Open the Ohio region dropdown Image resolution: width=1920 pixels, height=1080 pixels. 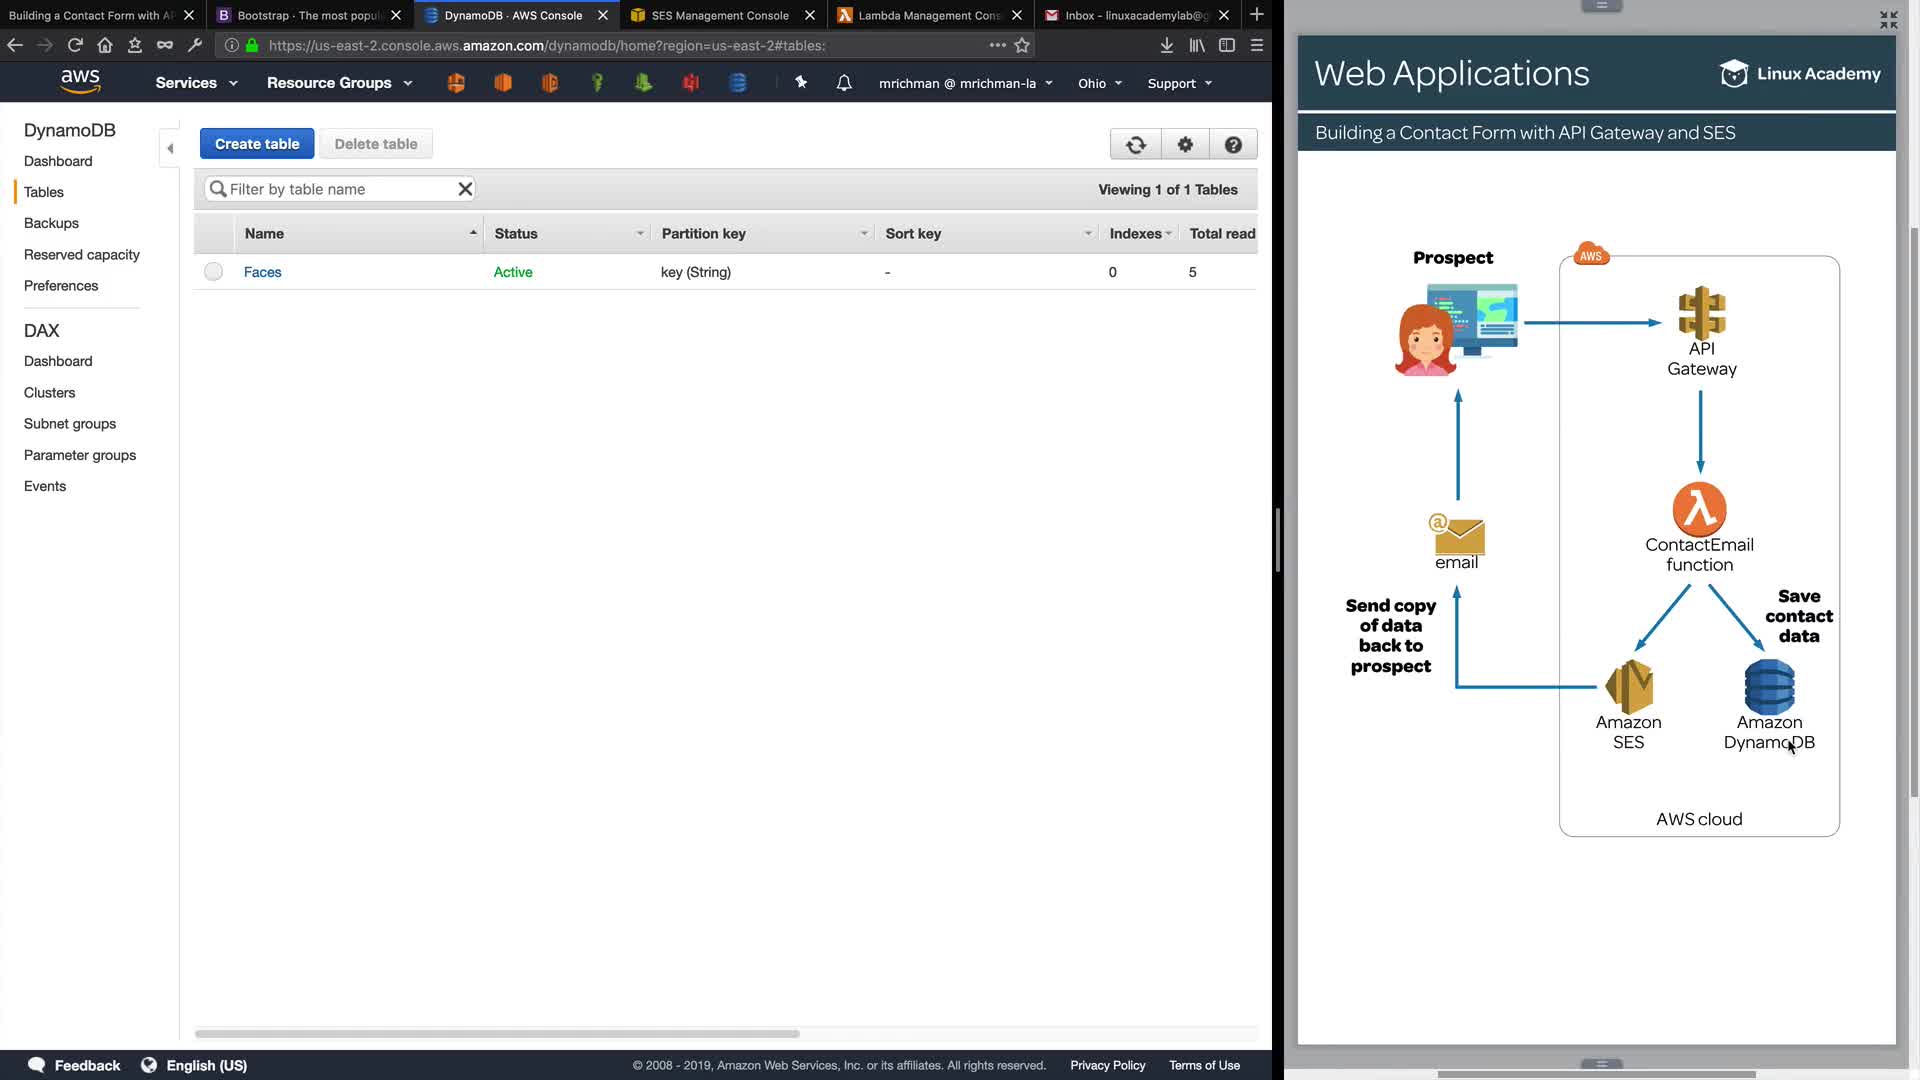click(1099, 83)
